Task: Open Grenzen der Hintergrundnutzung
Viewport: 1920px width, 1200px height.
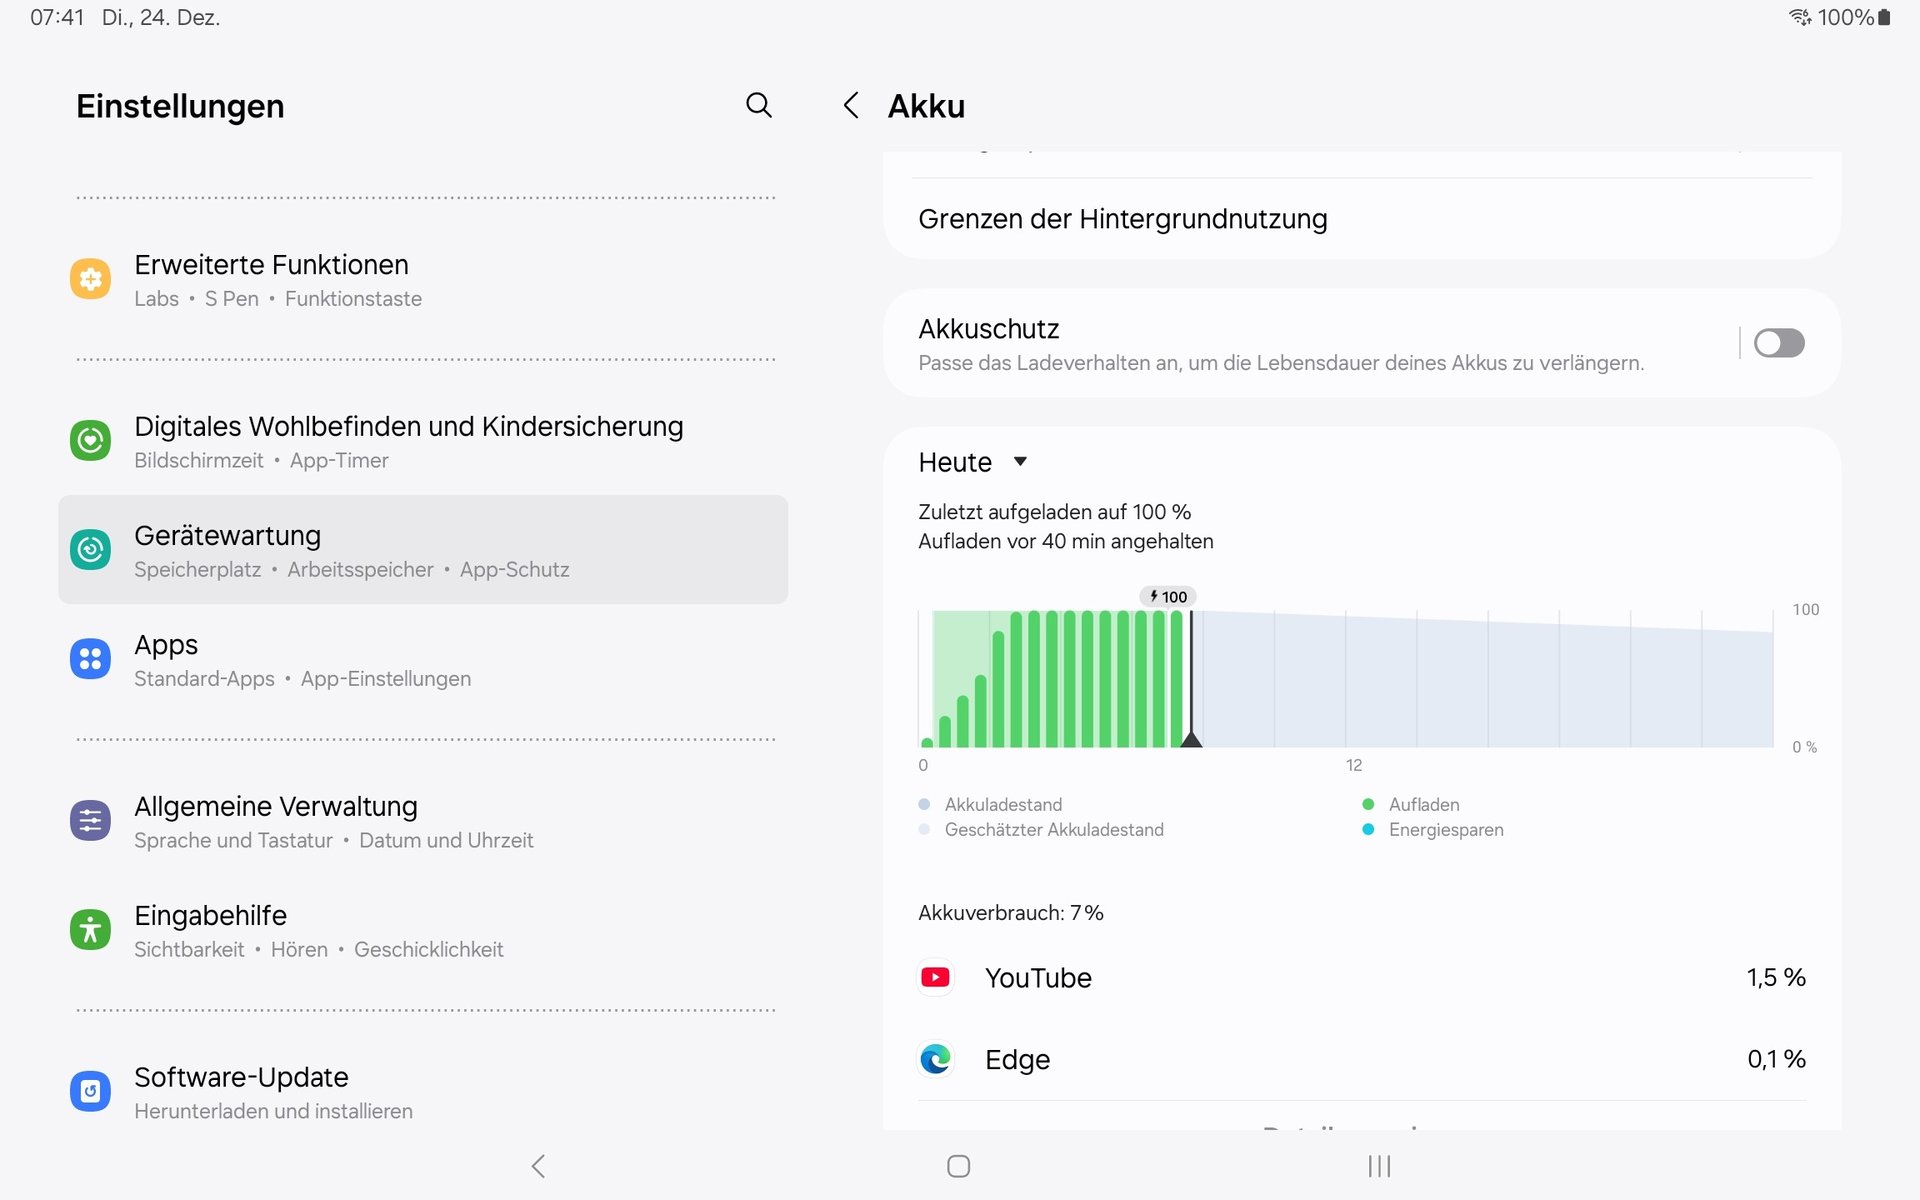Action: [x=1122, y=219]
